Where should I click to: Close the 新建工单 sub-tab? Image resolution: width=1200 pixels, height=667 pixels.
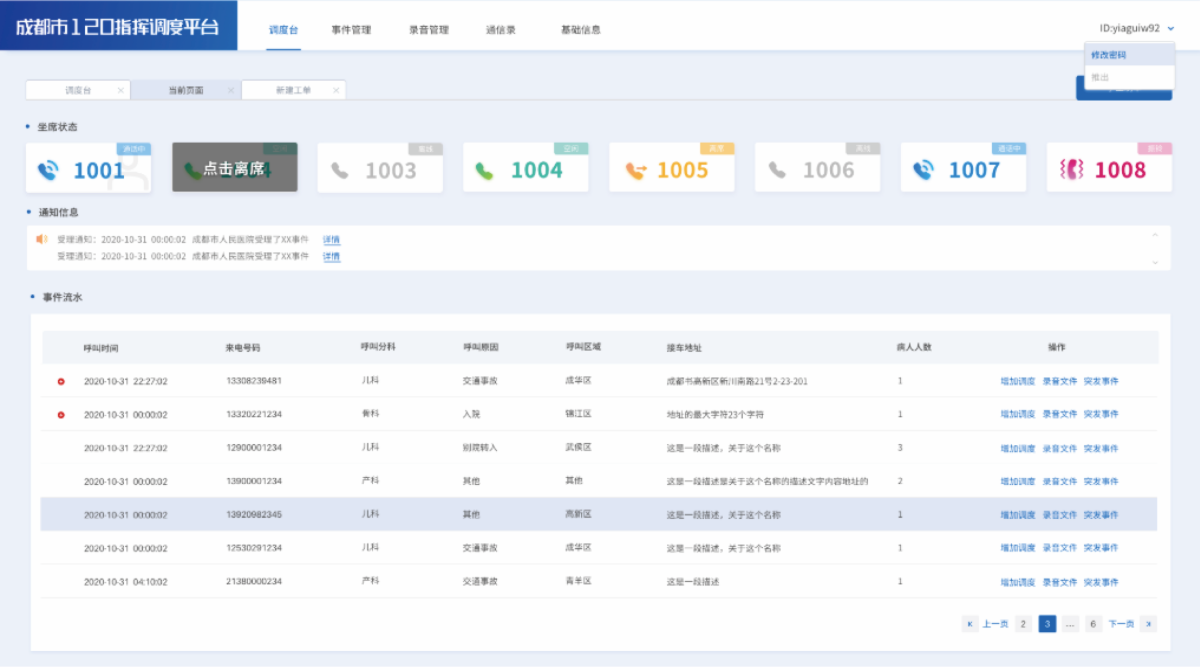pyautogui.click(x=336, y=90)
